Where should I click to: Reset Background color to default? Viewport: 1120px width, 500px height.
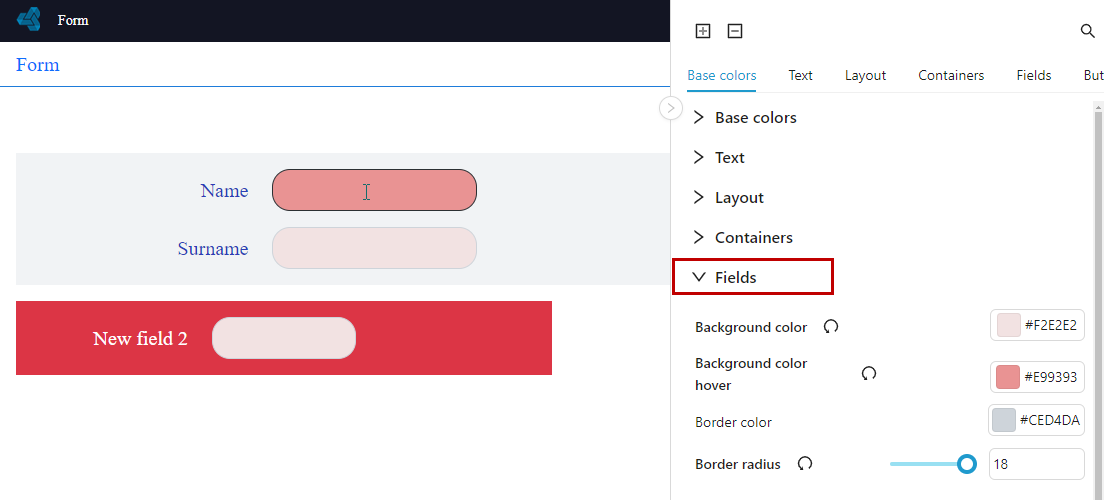[x=831, y=326]
